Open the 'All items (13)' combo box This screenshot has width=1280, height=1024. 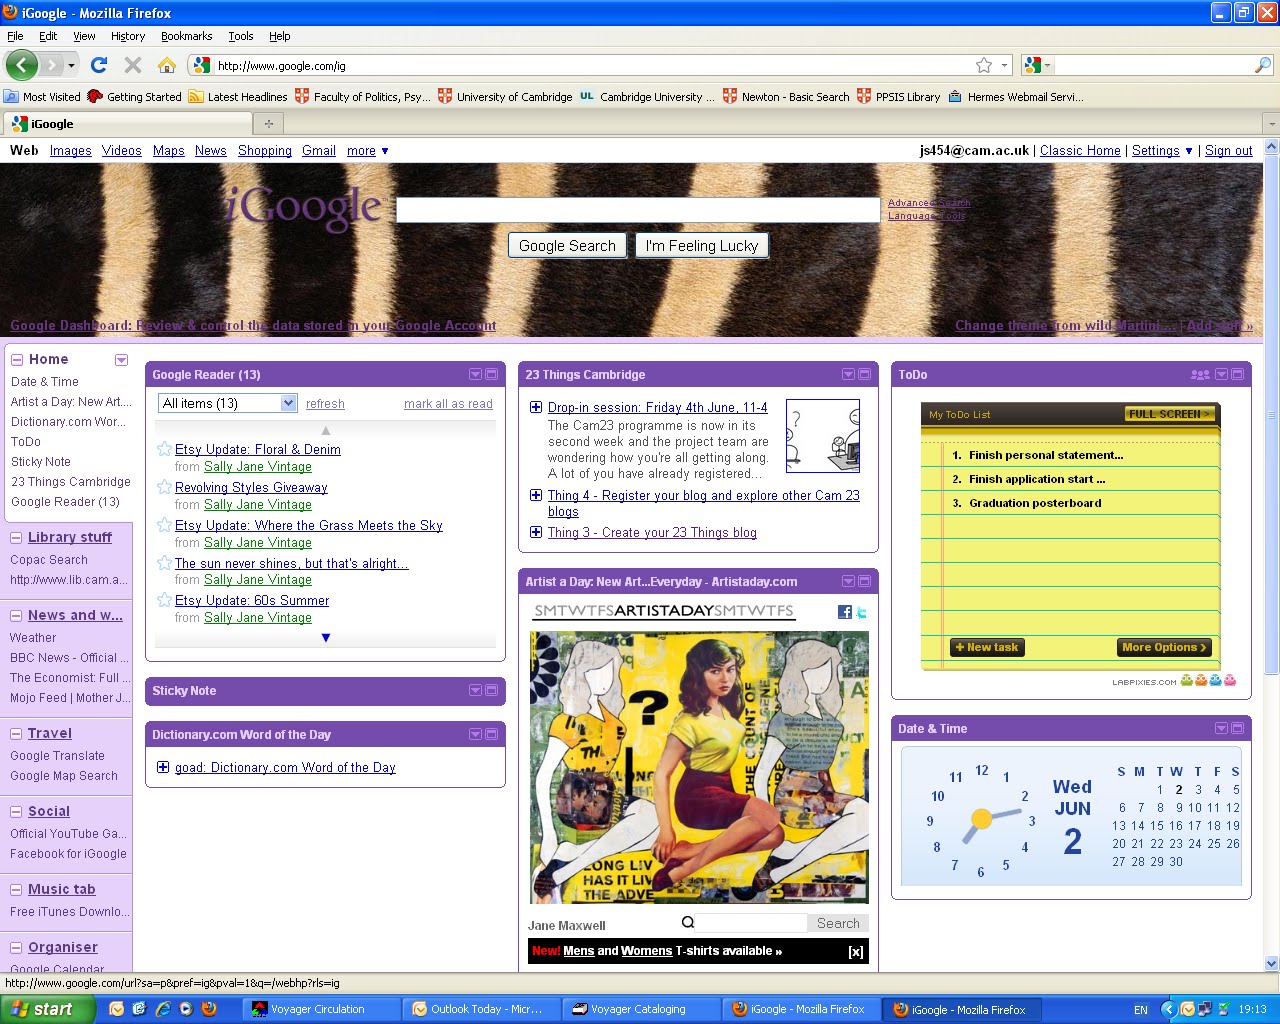(228, 403)
